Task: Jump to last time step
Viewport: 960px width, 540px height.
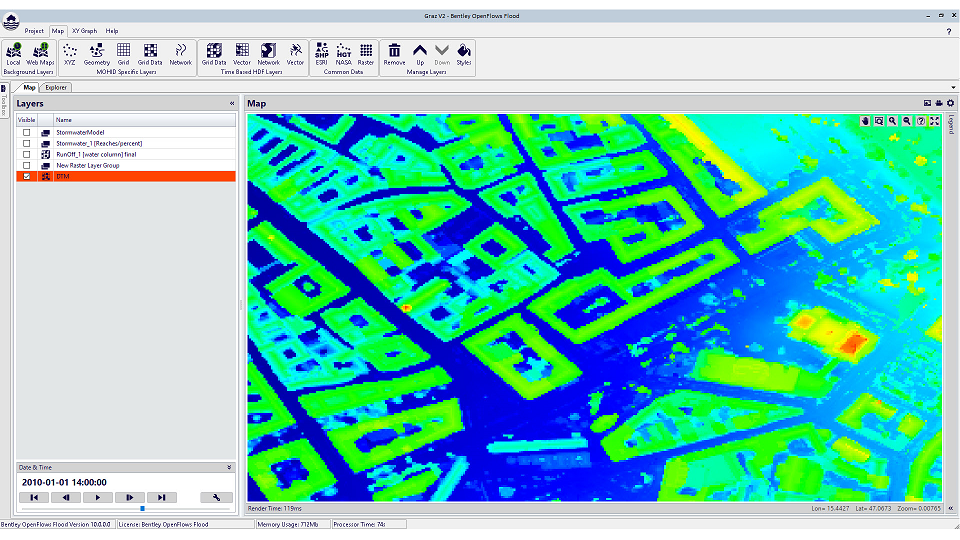Action: click(162, 498)
